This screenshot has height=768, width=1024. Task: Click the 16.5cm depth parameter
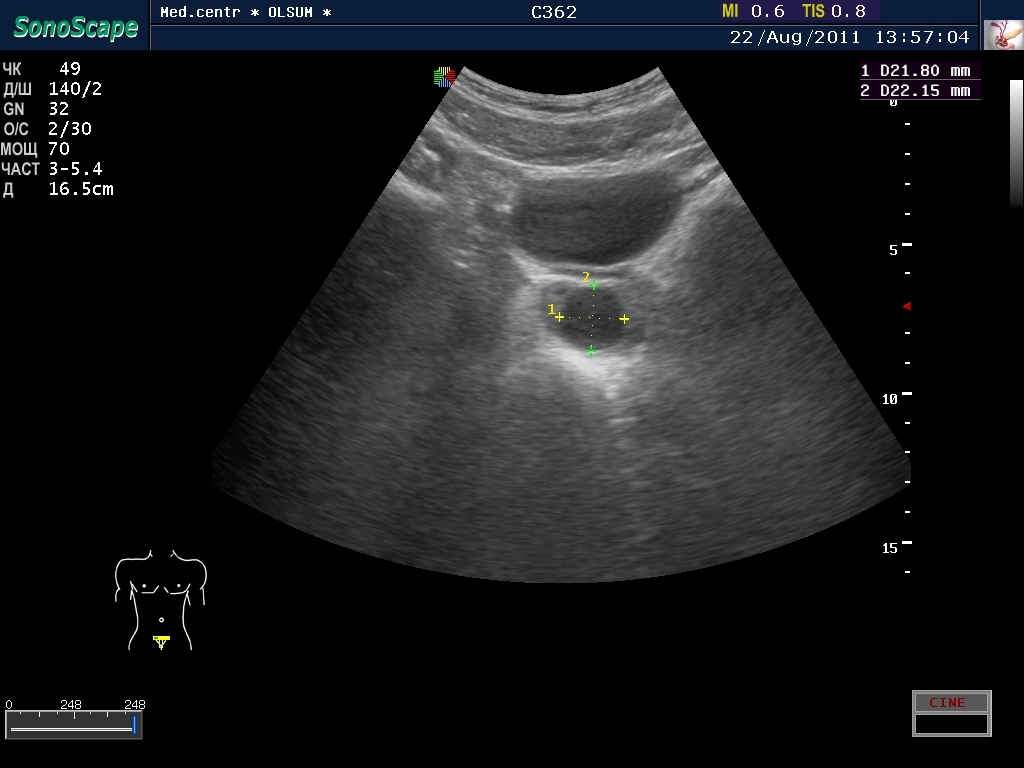pos(80,189)
